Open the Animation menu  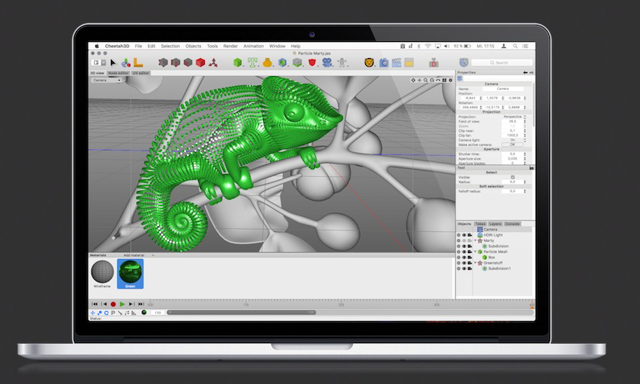pyautogui.click(x=253, y=46)
